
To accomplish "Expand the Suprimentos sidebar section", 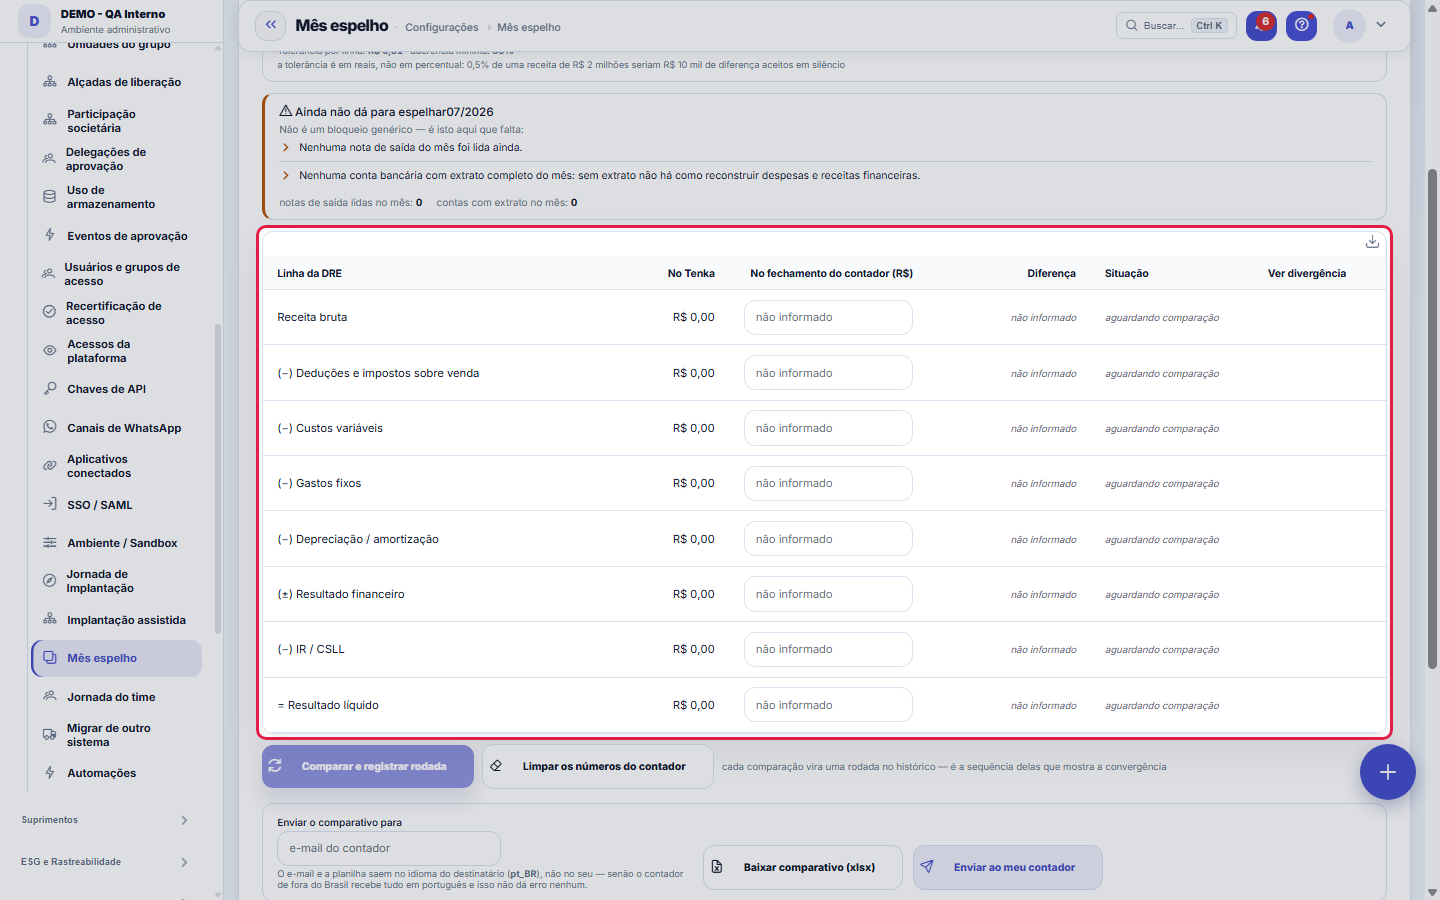I will (105, 820).
